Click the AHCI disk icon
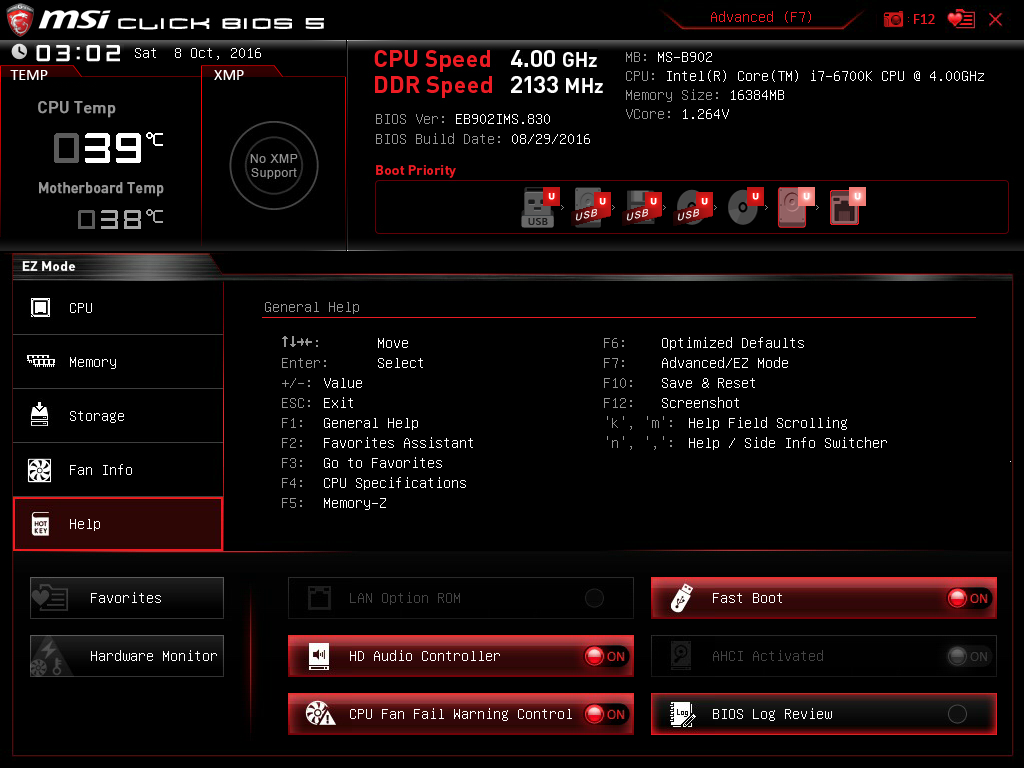Screen dimensions: 1024x768 [681, 656]
